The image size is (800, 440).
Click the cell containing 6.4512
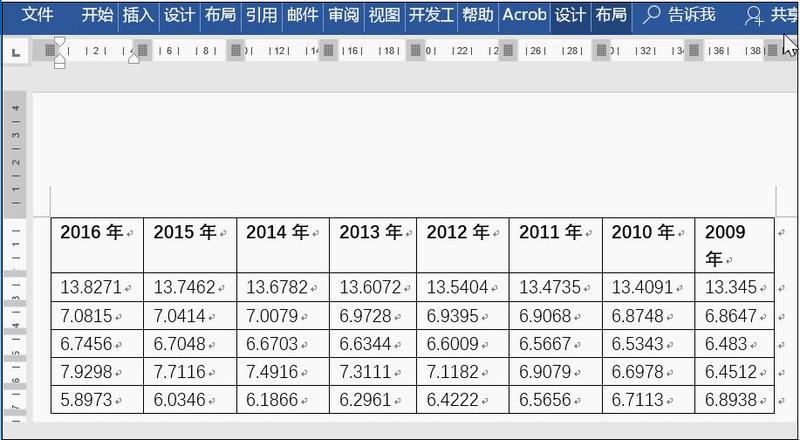(x=735, y=372)
